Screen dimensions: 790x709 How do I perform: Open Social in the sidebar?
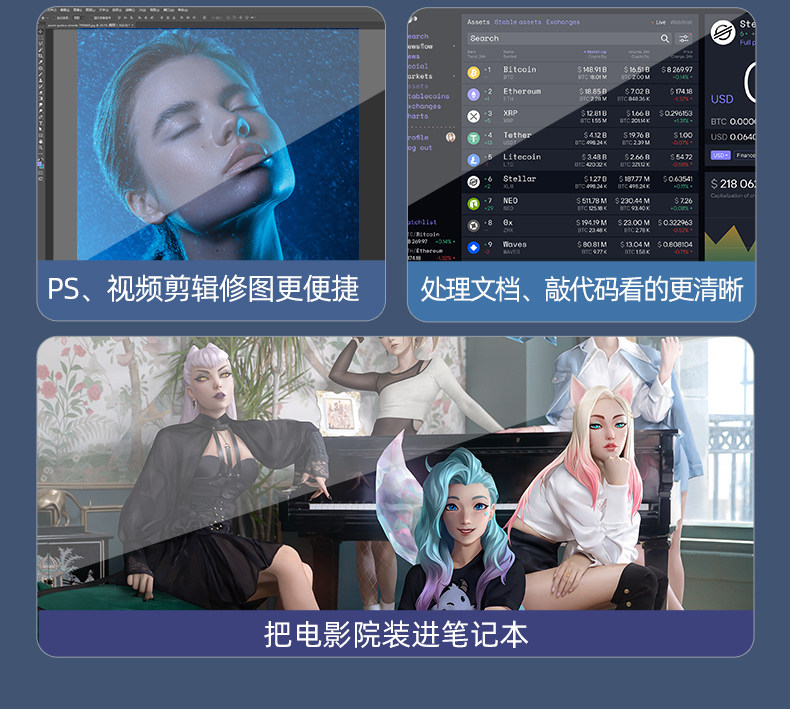tap(418, 67)
